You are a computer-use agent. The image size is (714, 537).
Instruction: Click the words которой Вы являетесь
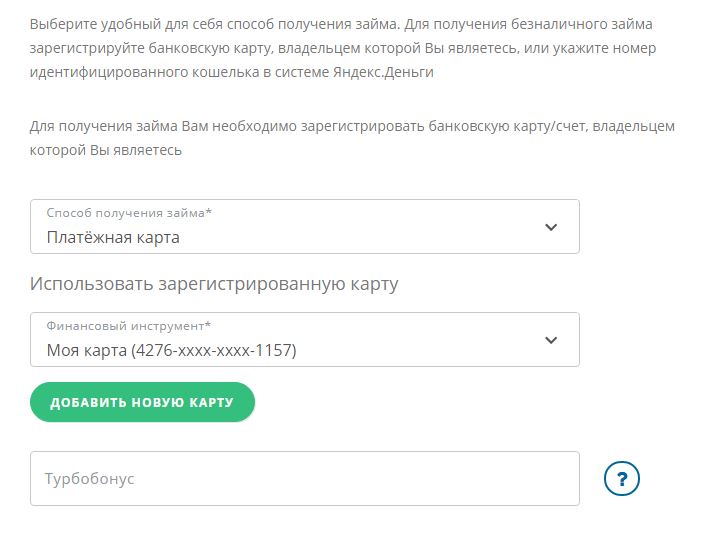pyautogui.click(x=106, y=150)
